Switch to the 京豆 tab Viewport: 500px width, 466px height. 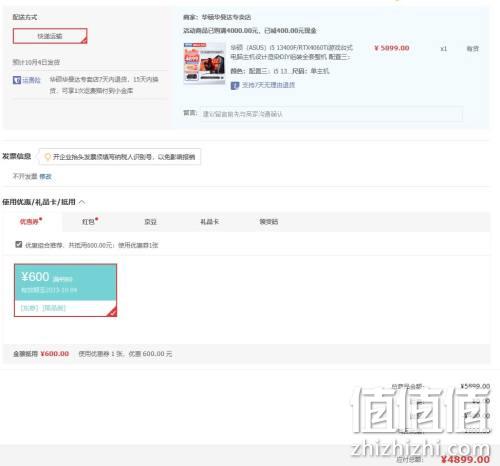150,222
